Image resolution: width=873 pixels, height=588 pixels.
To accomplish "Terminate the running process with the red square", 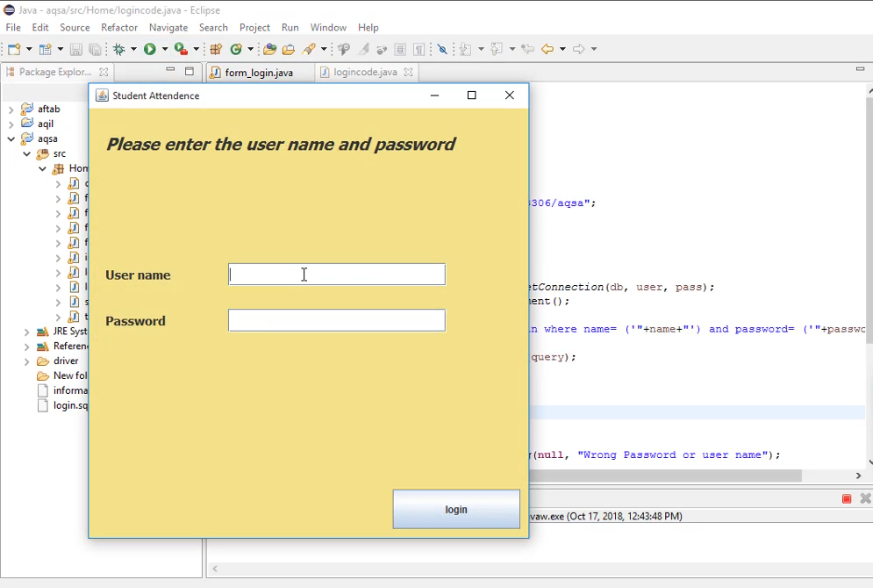I will tap(847, 498).
